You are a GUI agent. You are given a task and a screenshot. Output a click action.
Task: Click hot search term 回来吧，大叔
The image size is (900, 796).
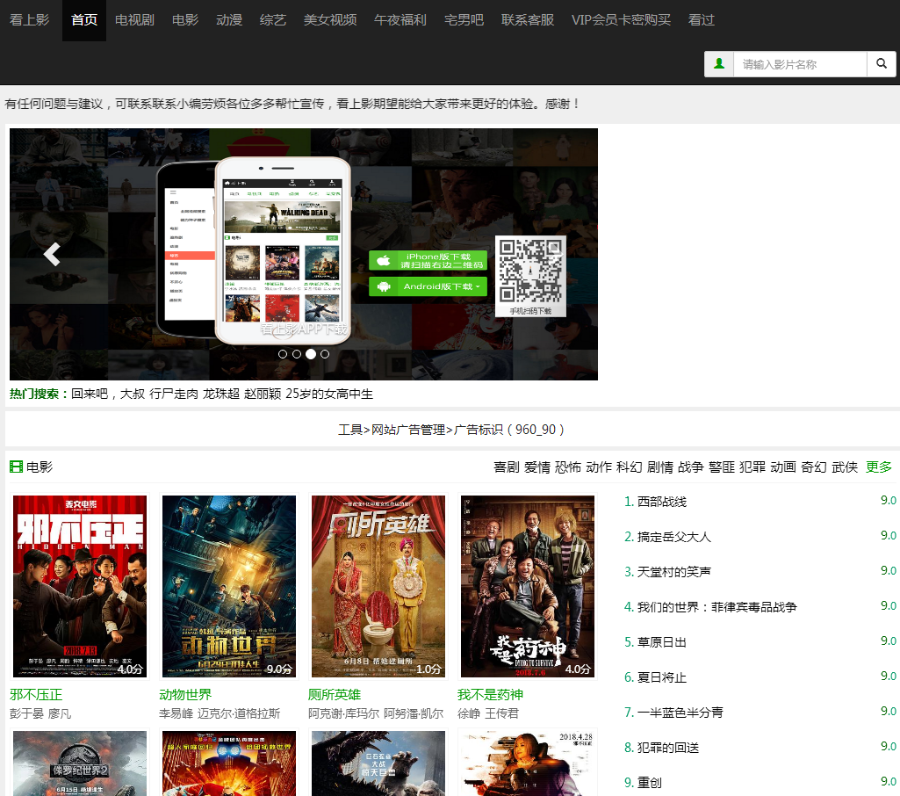(x=108, y=394)
